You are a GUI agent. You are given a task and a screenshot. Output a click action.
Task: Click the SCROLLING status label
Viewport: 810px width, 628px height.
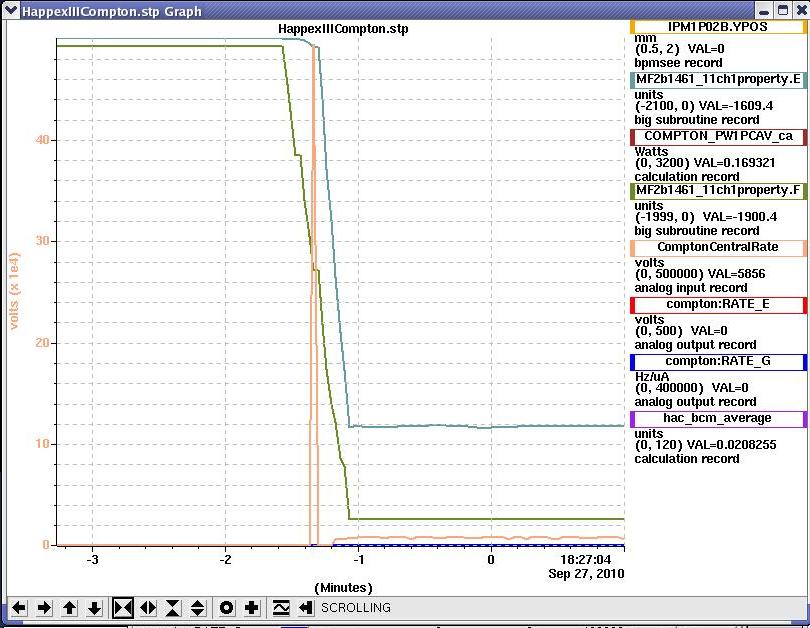click(356, 608)
